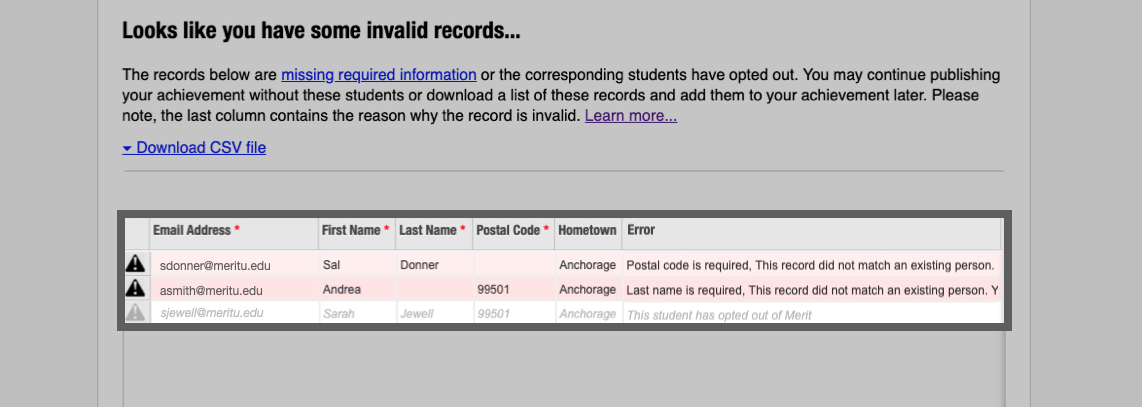Select the sdonner@meritu.edu email cell
Image resolution: width=1142 pixels, height=407 pixels.
215,266
